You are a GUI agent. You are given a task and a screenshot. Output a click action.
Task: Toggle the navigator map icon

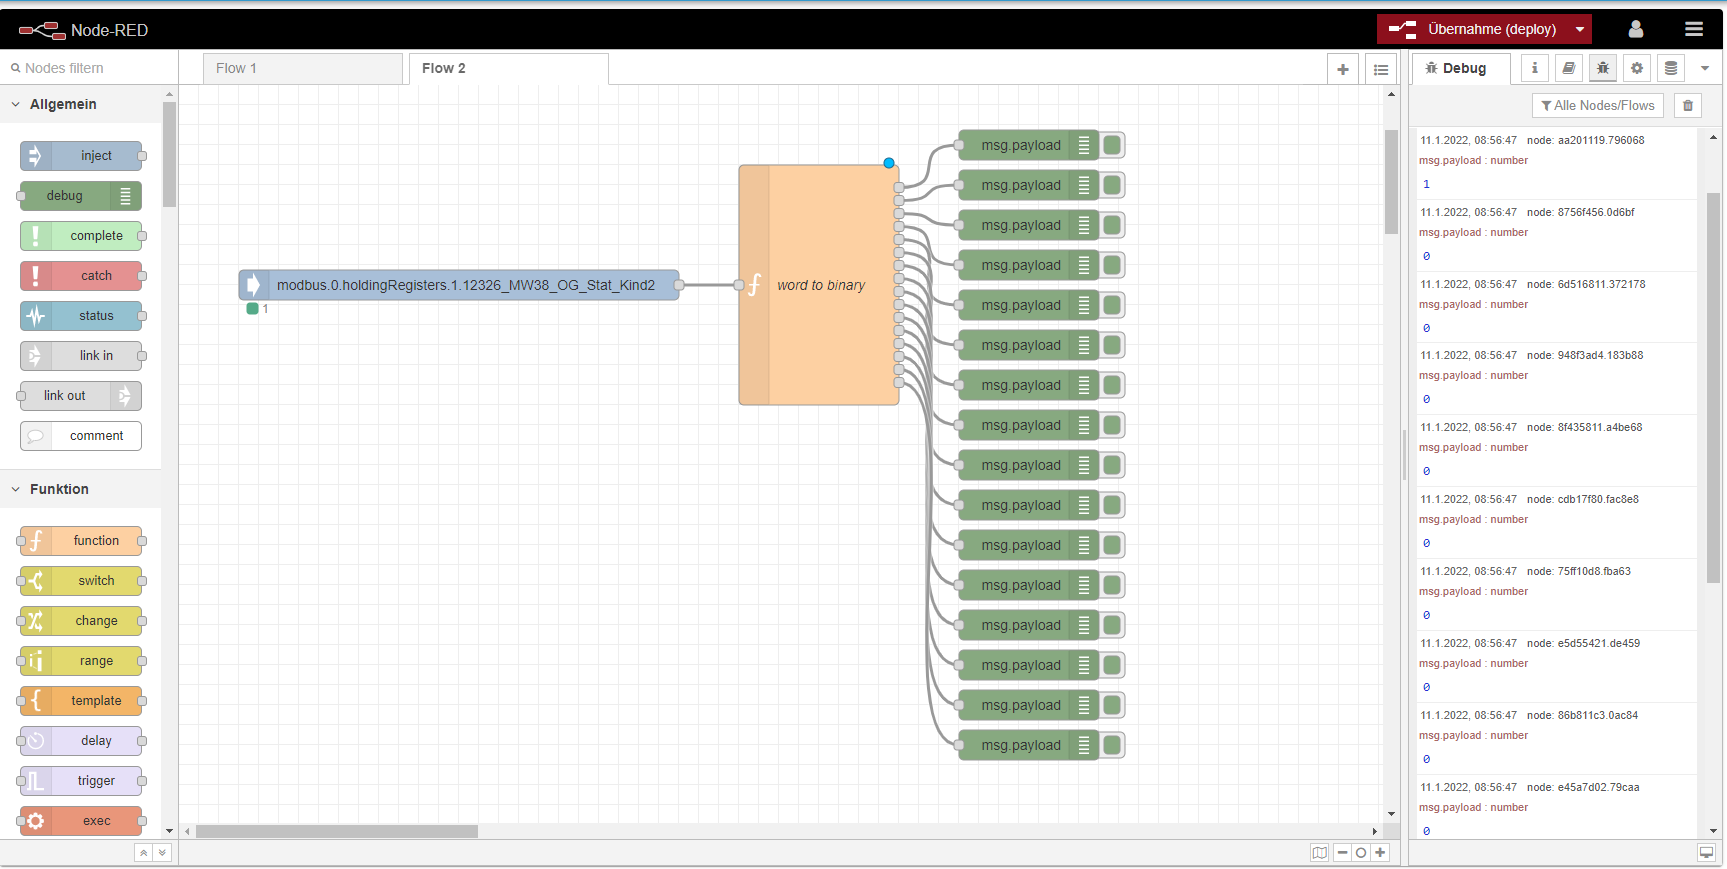pos(1320,852)
